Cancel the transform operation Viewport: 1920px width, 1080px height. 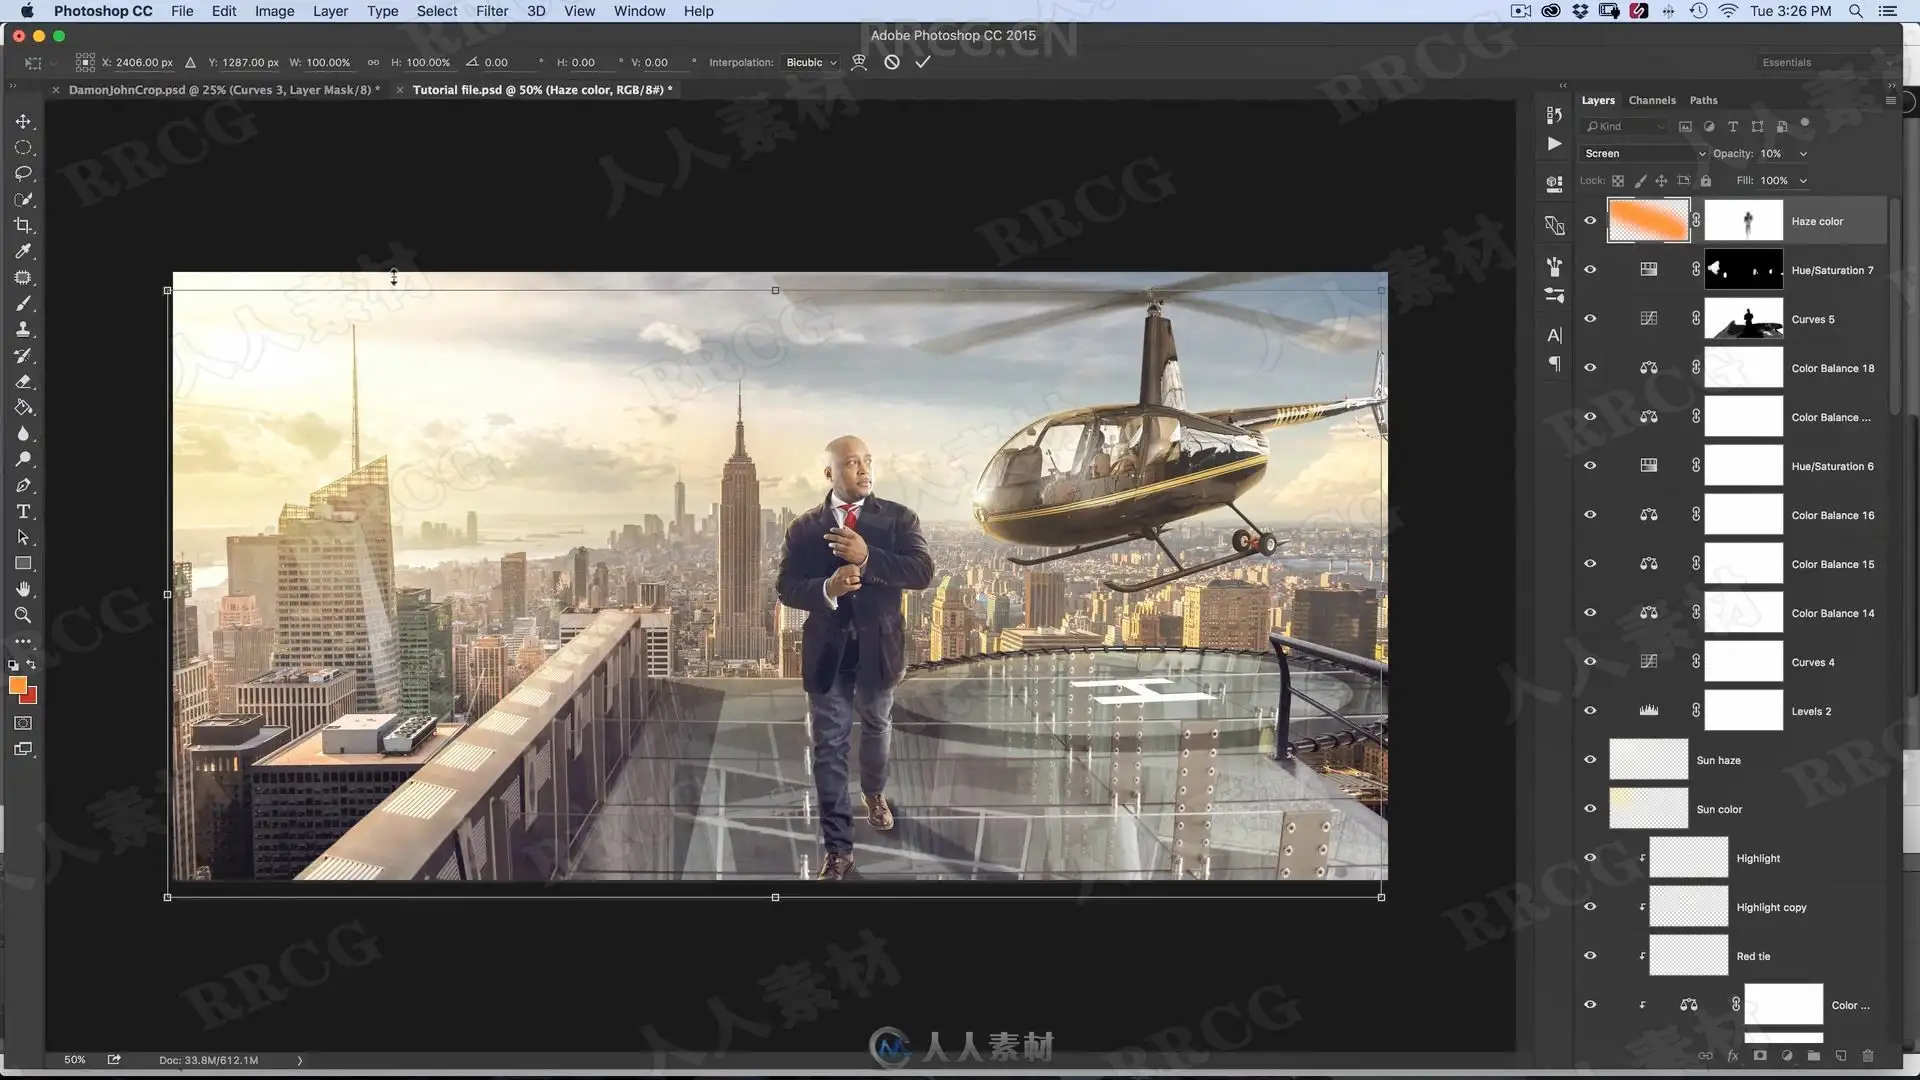(892, 62)
